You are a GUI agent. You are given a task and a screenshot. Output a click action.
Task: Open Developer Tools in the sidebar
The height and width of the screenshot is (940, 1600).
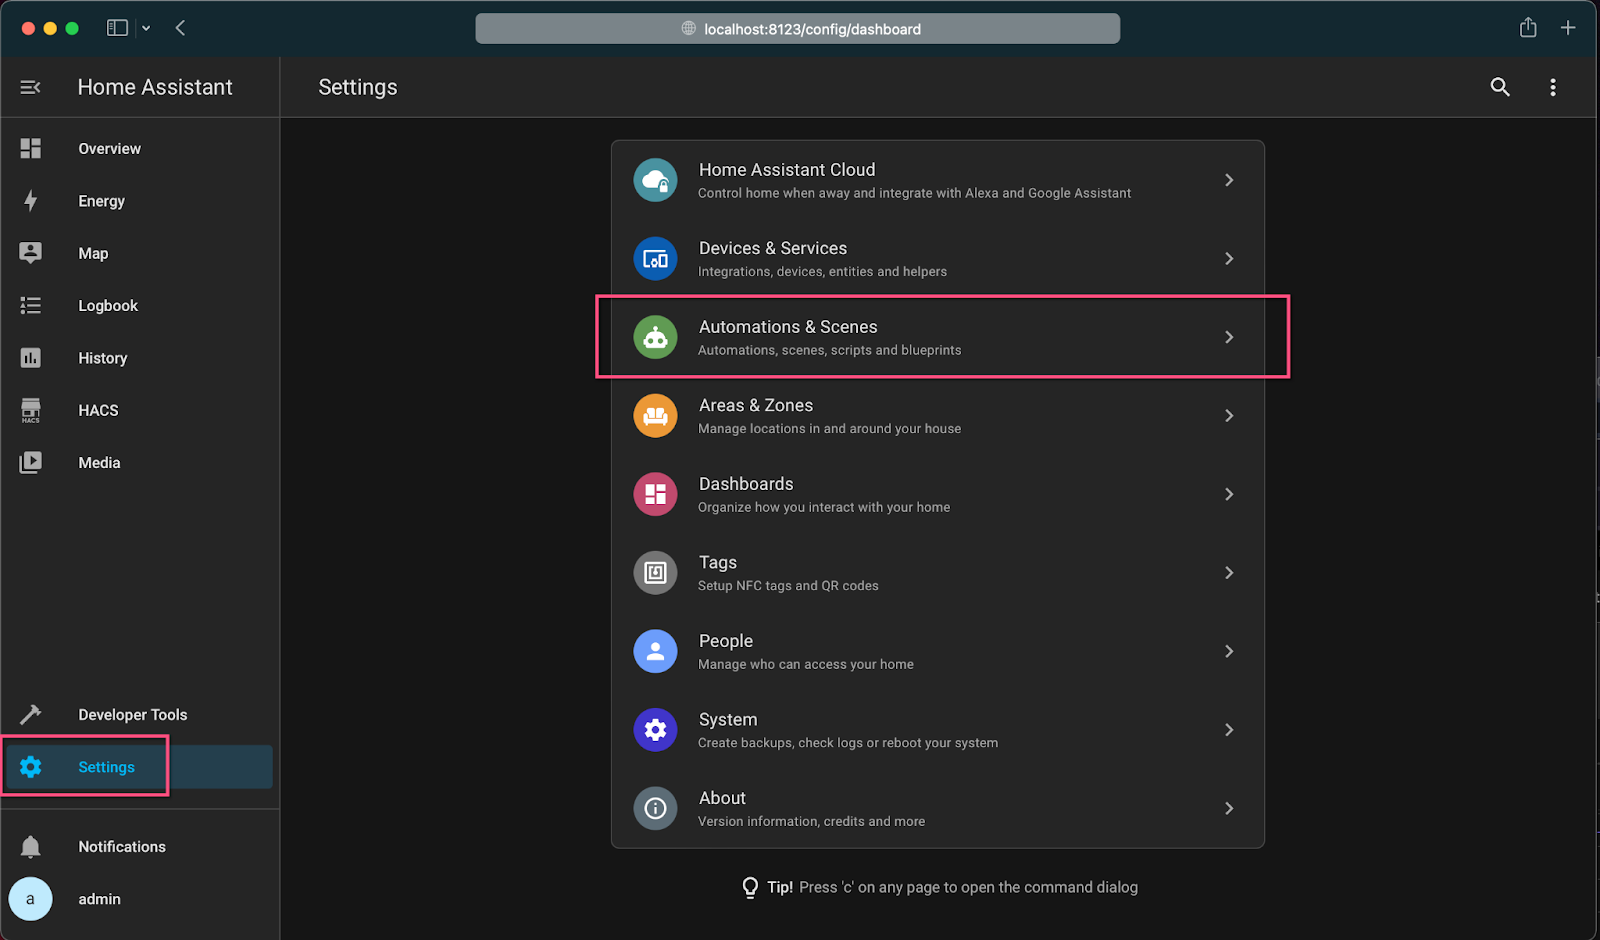tap(133, 715)
